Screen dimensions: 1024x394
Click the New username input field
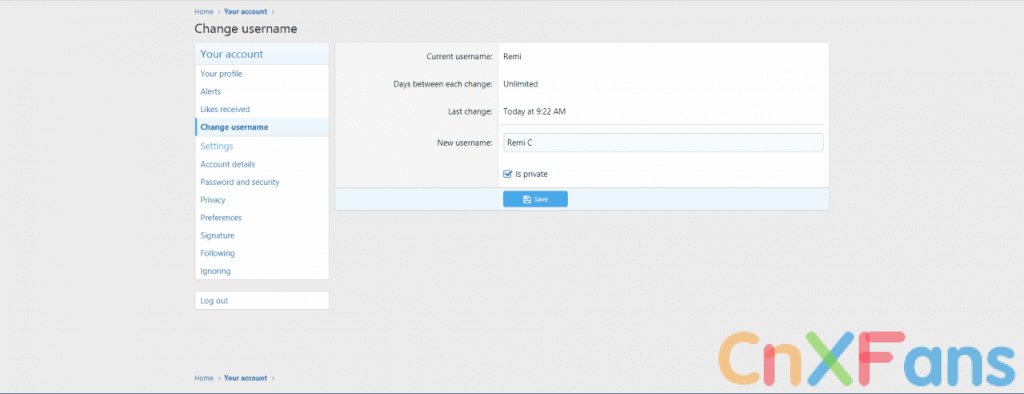[x=663, y=142]
